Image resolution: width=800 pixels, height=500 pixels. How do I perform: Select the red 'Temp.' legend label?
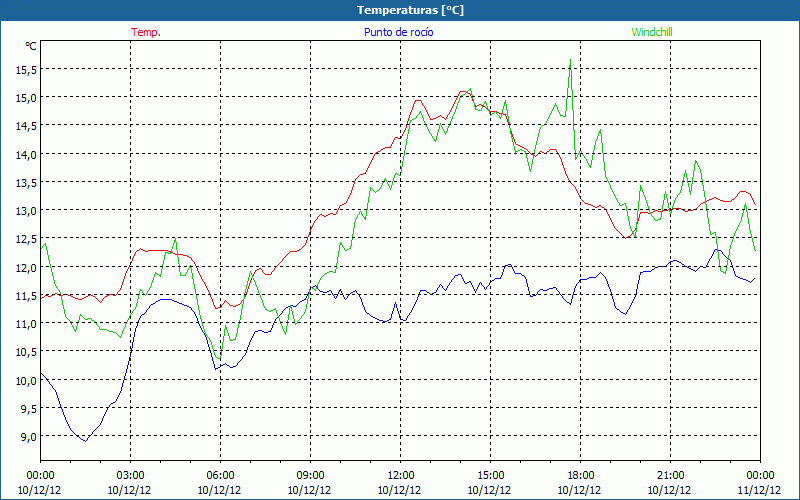point(146,32)
